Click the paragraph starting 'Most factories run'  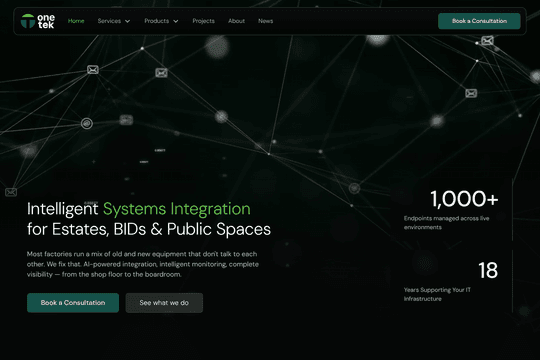point(143,264)
